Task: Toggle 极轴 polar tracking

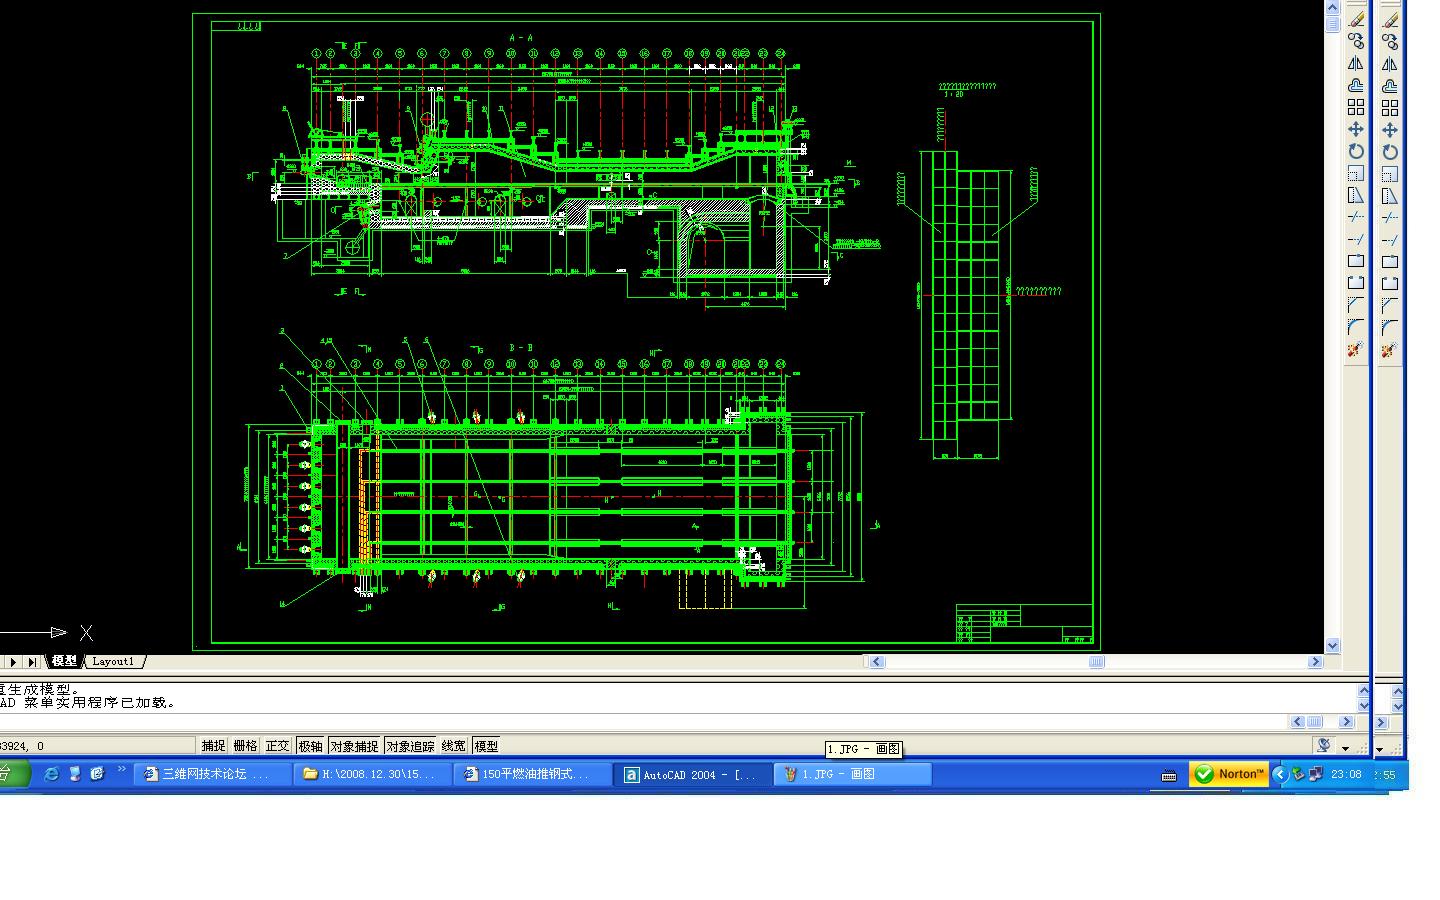Action: (311, 746)
